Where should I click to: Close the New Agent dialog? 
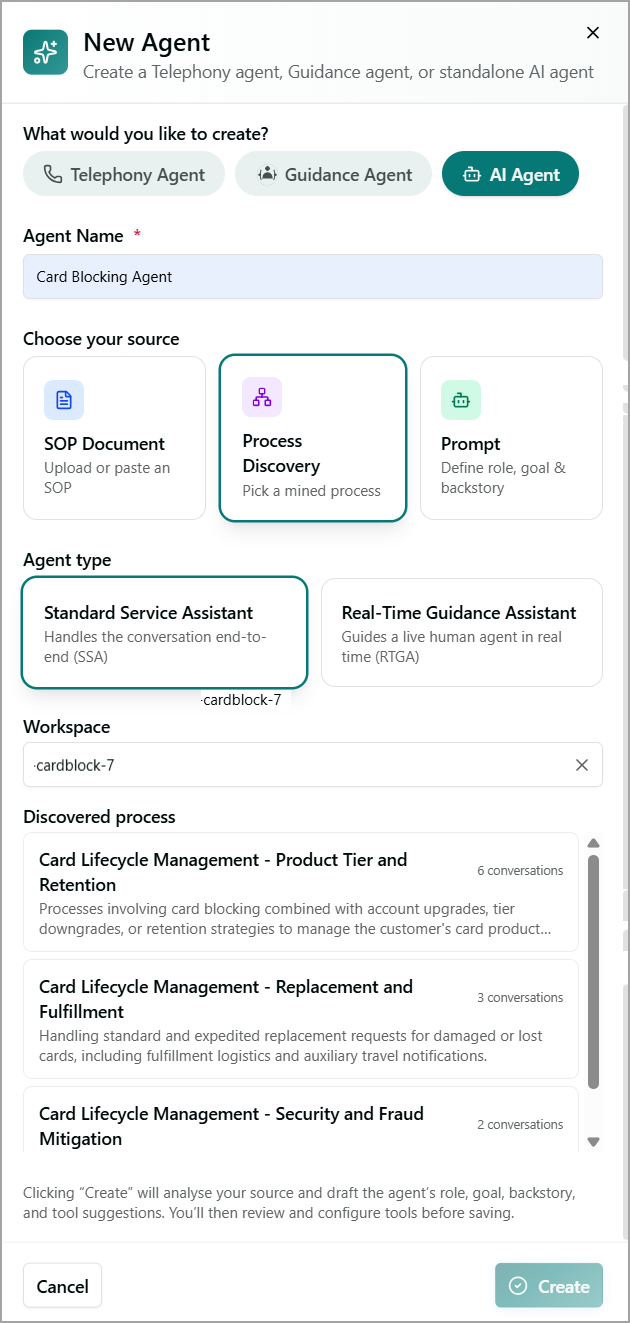[x=593, y=33]
